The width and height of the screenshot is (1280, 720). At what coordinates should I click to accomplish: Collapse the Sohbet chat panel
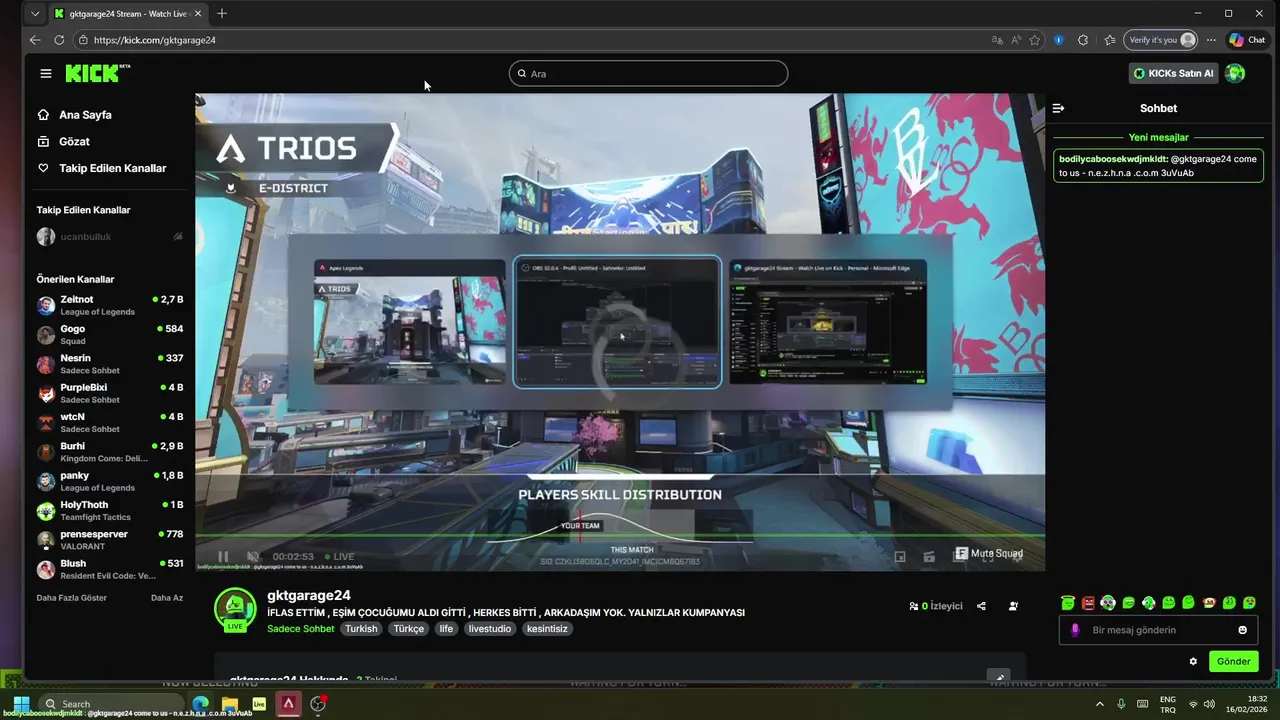1058,108
